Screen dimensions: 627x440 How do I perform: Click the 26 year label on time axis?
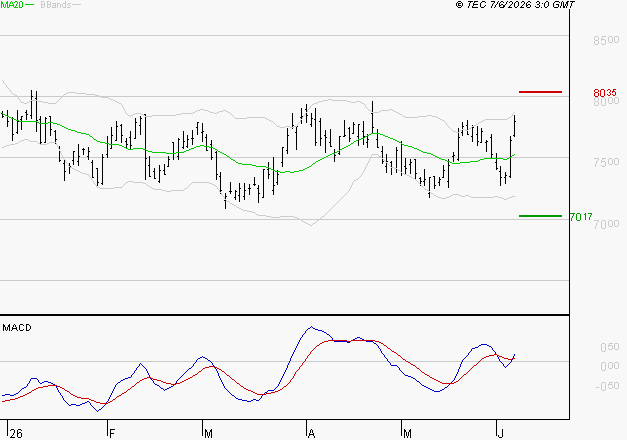tap(16, 433)
